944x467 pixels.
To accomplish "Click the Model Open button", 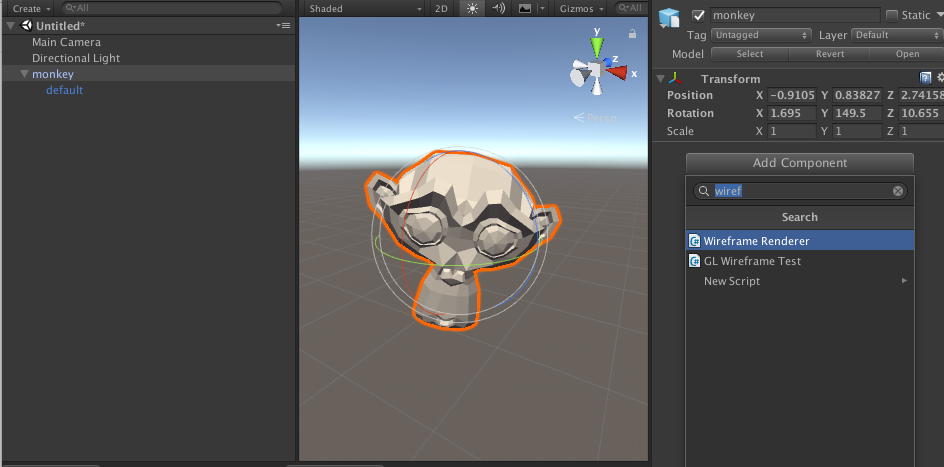I will click(x=907, y=54).
